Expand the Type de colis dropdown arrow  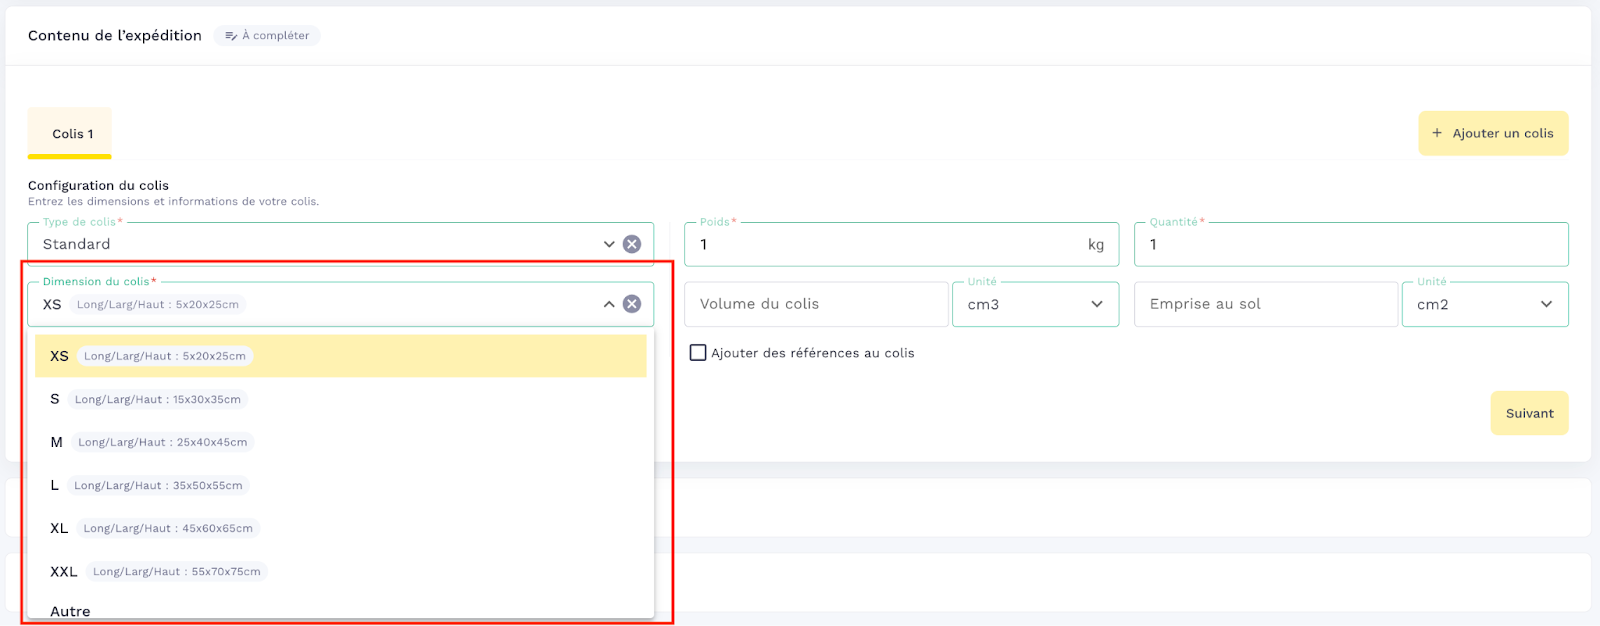pyautogui.click(x=609, y=244)
